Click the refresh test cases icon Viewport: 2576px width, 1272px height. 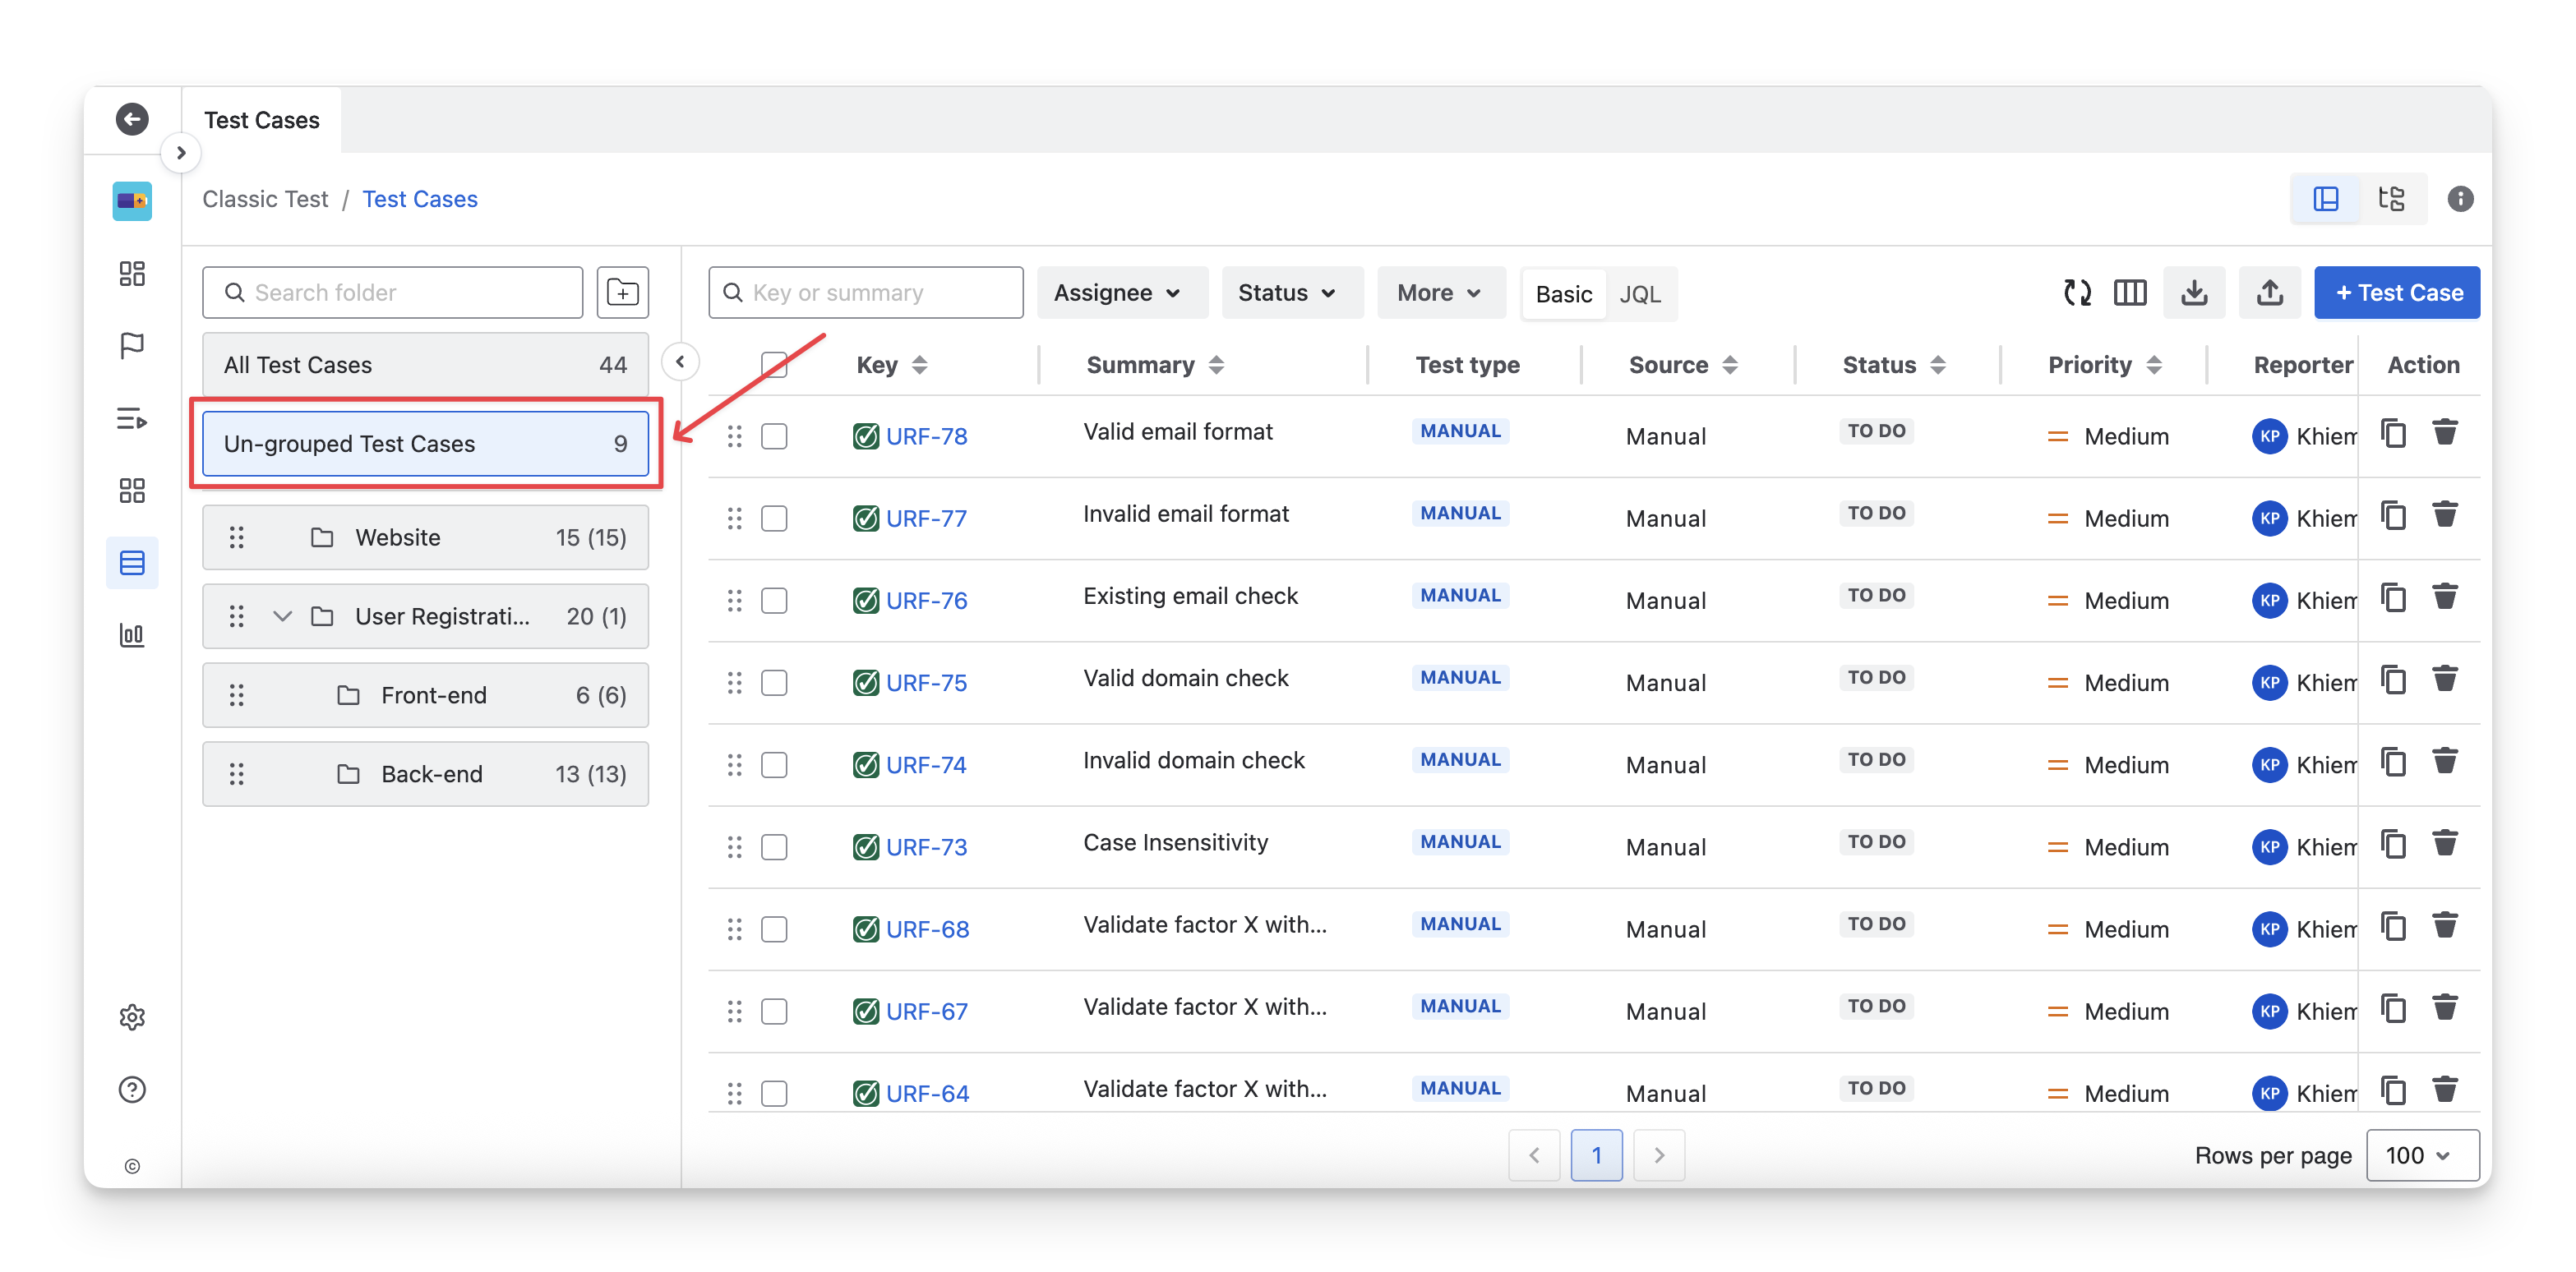2077,293
